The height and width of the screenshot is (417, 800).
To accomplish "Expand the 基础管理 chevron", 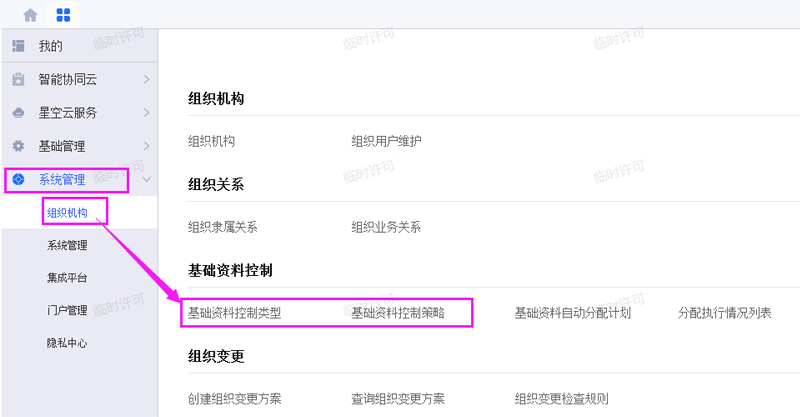I will click(x=146, y=146).
